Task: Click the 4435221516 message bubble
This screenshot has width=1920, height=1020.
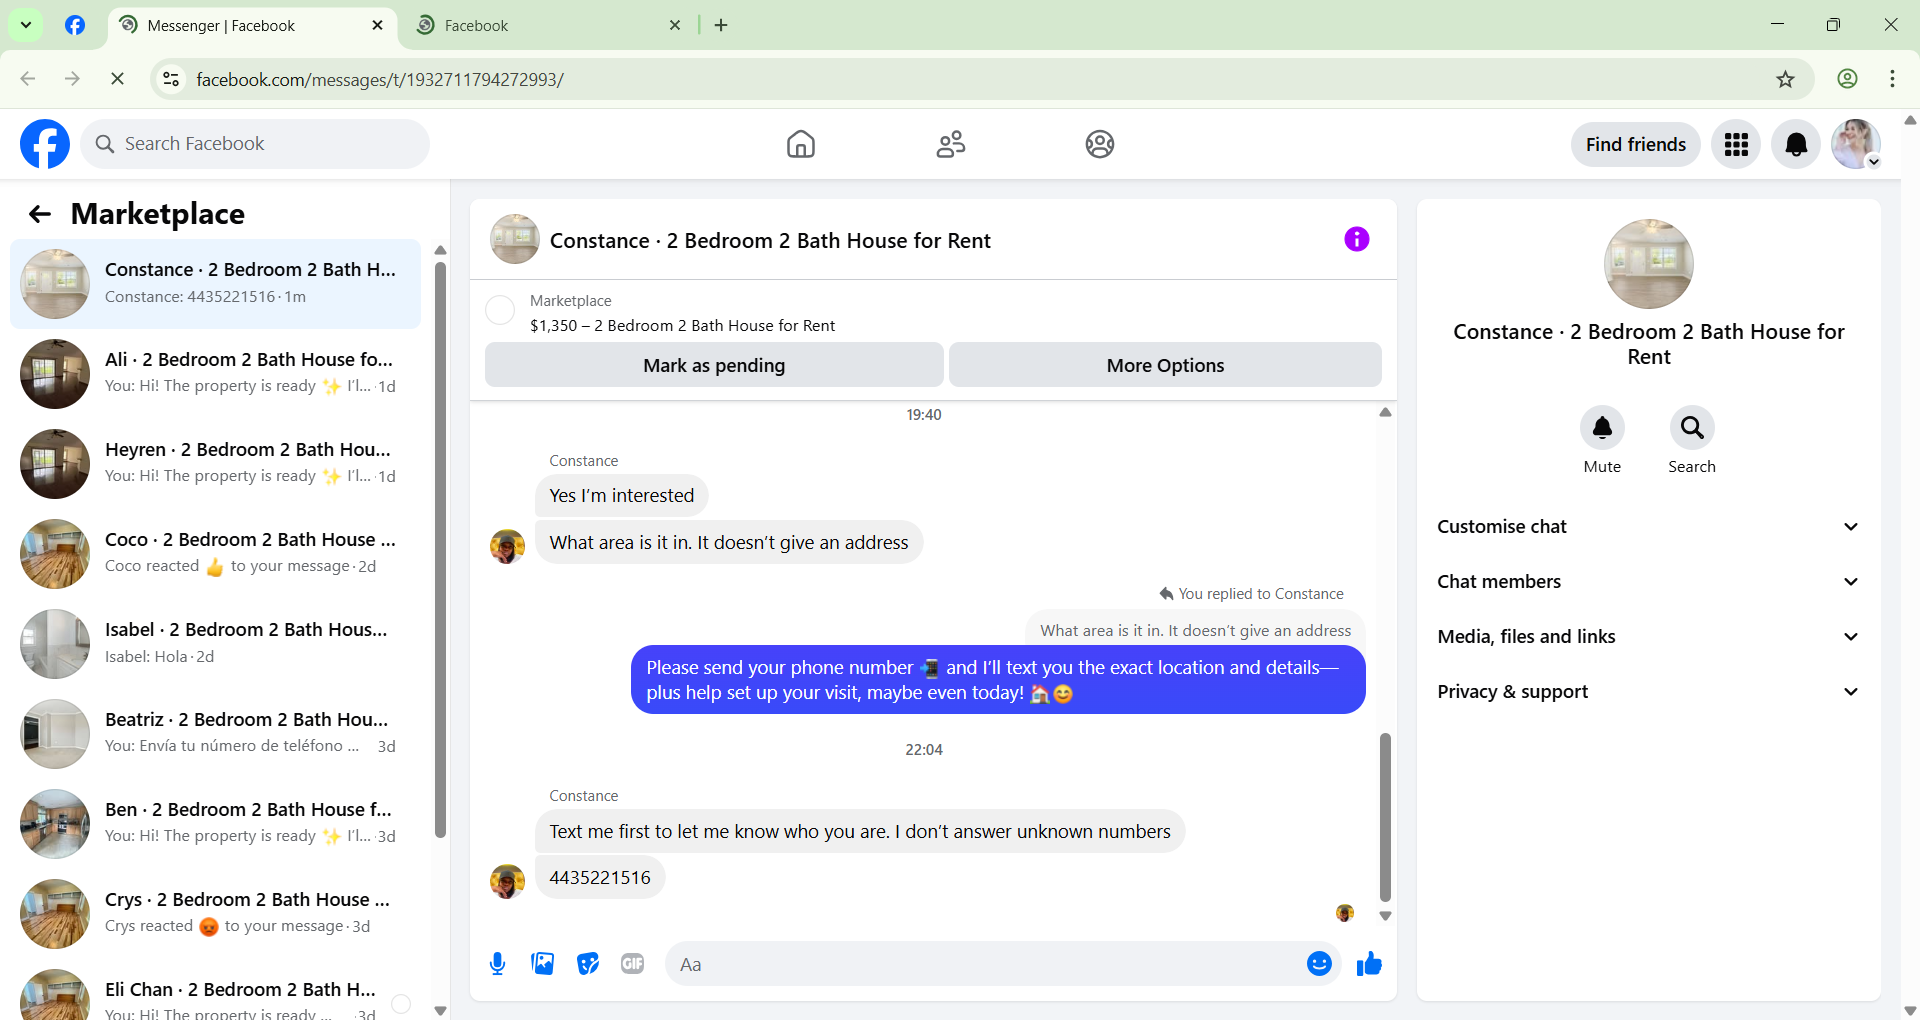Action: tap(600, 877)
